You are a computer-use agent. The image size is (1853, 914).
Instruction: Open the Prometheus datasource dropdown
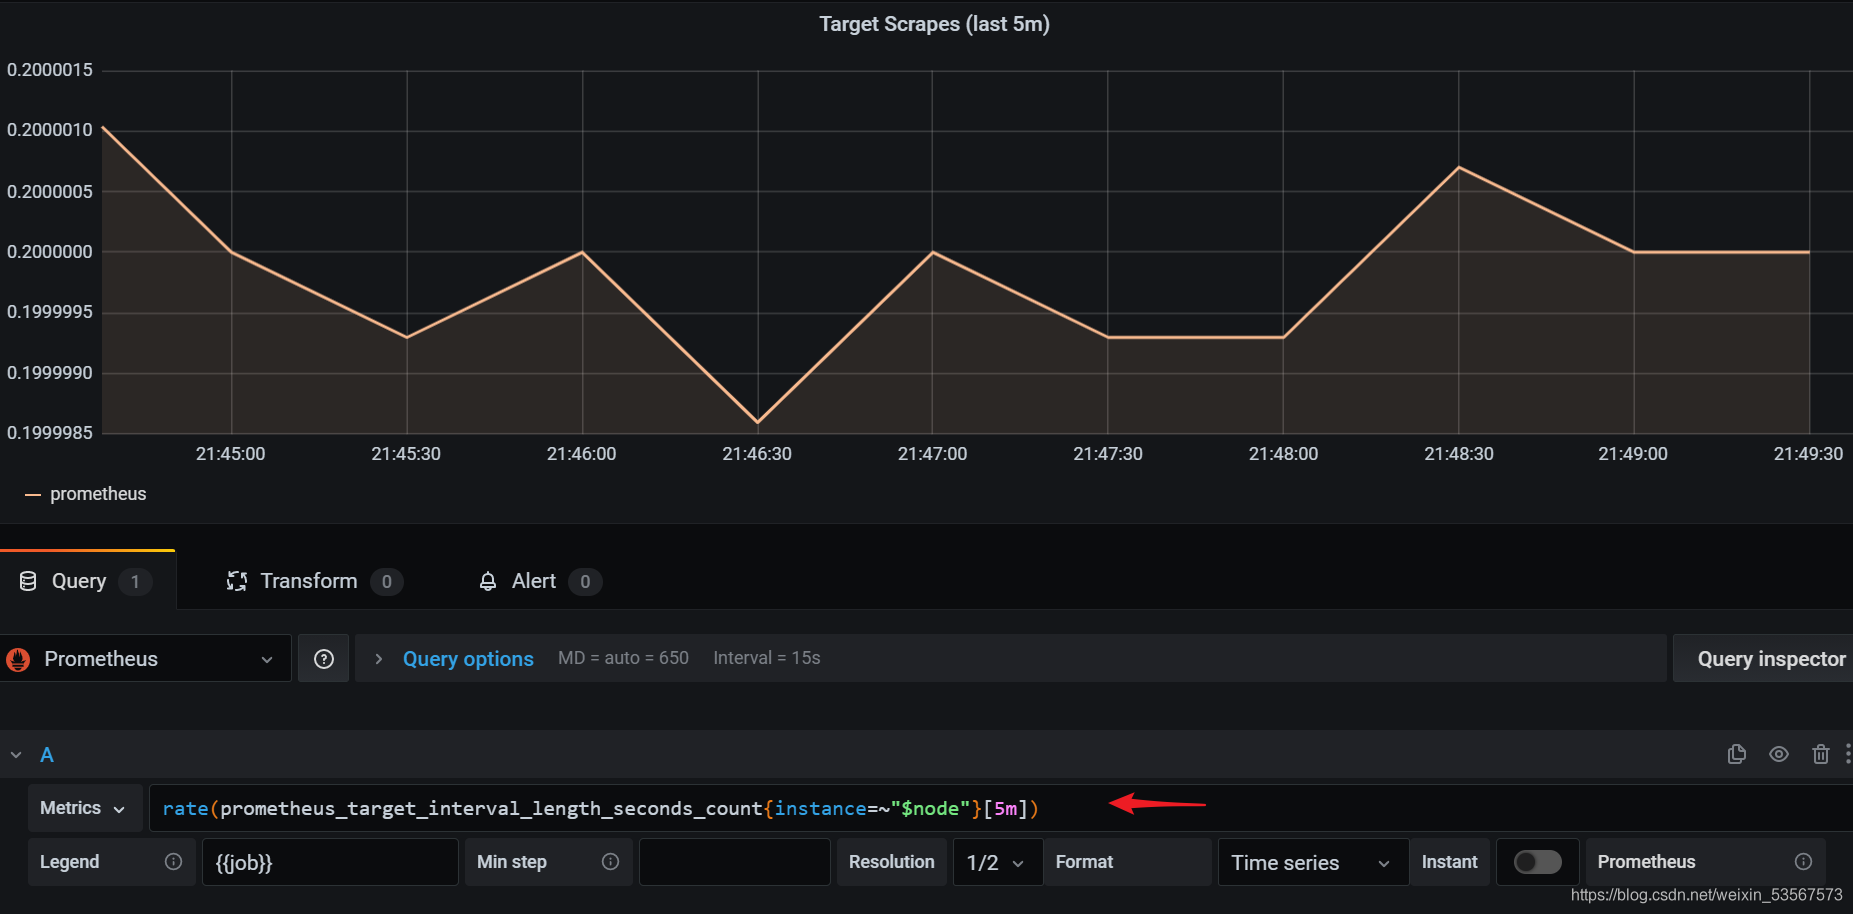tap(146, 659)
